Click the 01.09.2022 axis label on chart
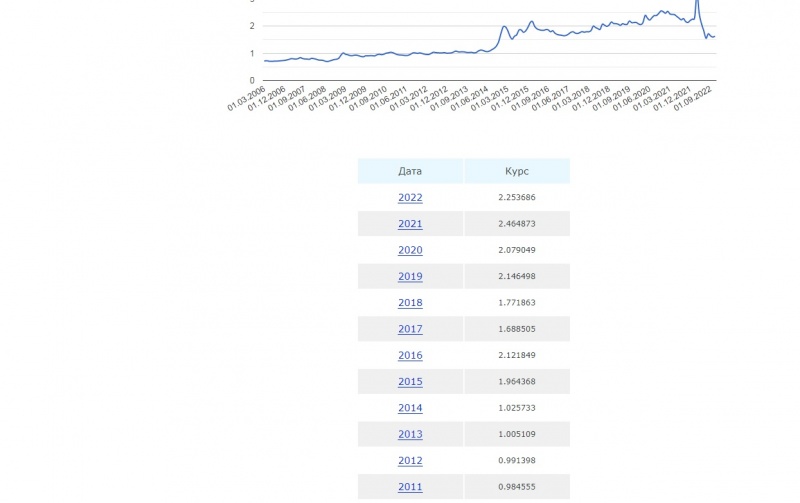Screen dimensions: 800x503 pyautogui.click(x=698, y=104)
